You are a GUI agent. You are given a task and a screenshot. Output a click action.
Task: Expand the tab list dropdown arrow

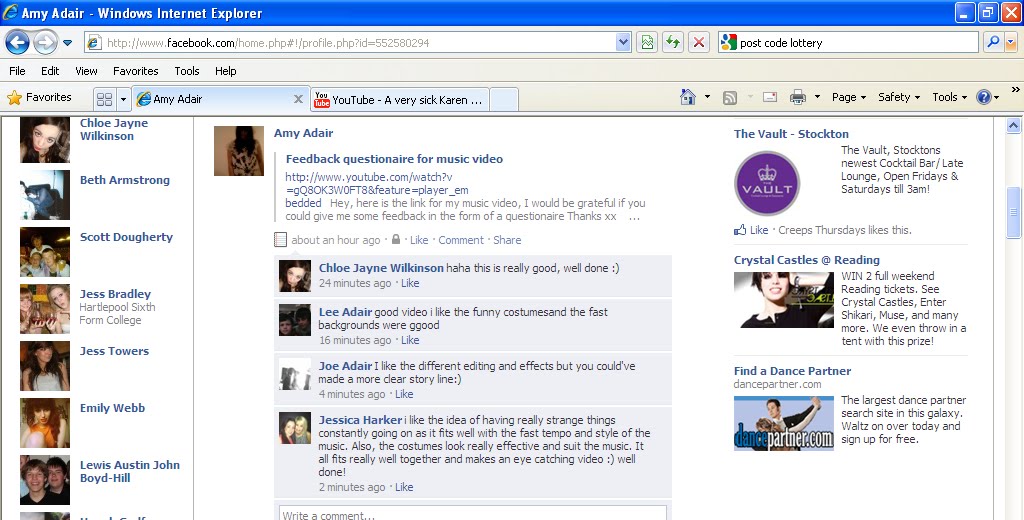(123, 99)
